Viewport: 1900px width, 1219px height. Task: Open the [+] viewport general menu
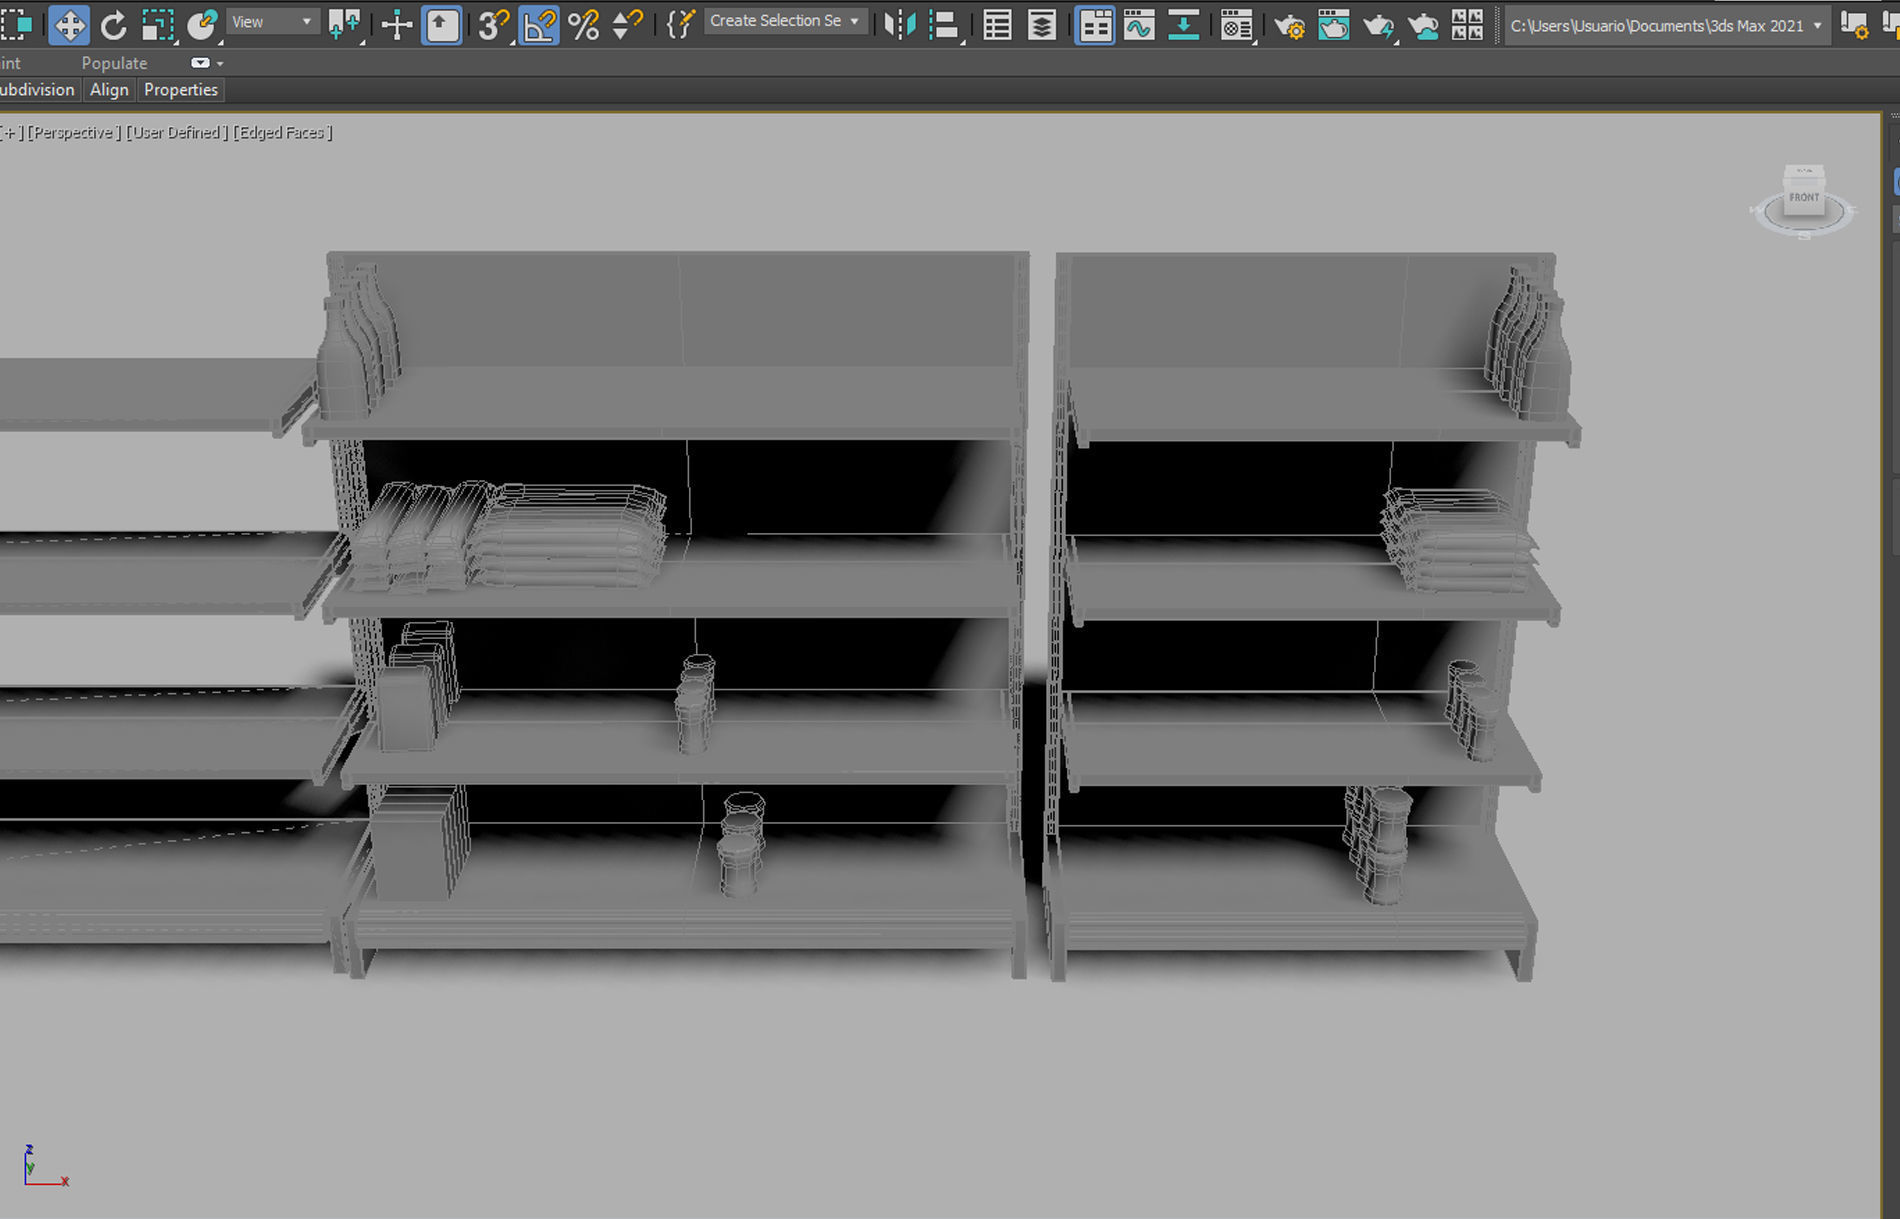(x=11, y=132)
